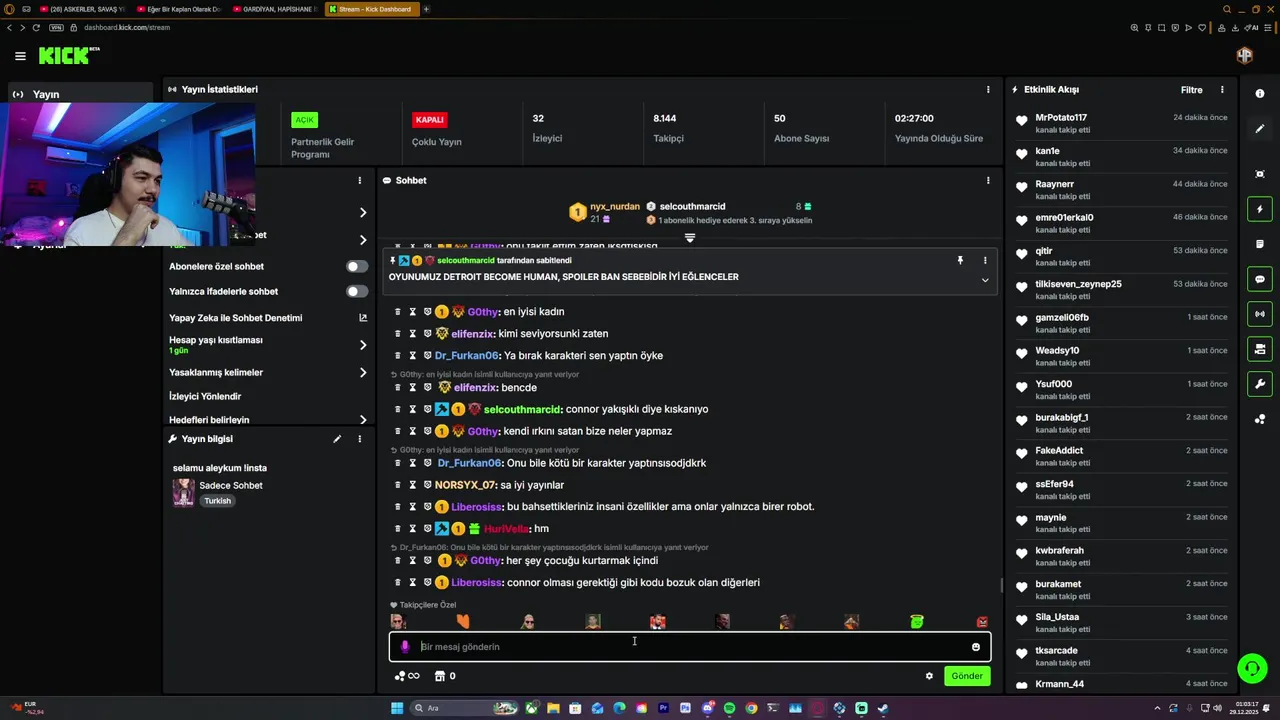1280x720 pixels.
Task: Toggle the wrench tools icon in the right sidebar
Action: pos(1260,384)
